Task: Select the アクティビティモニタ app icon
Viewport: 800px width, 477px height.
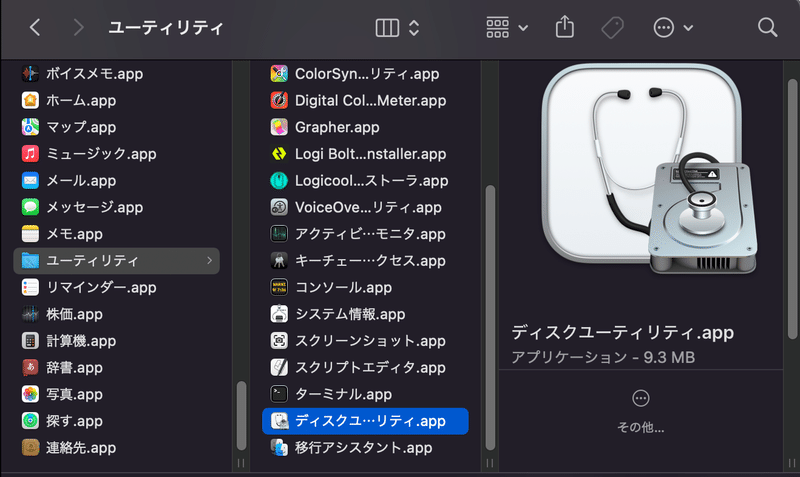Action: [x=279, y=234]
